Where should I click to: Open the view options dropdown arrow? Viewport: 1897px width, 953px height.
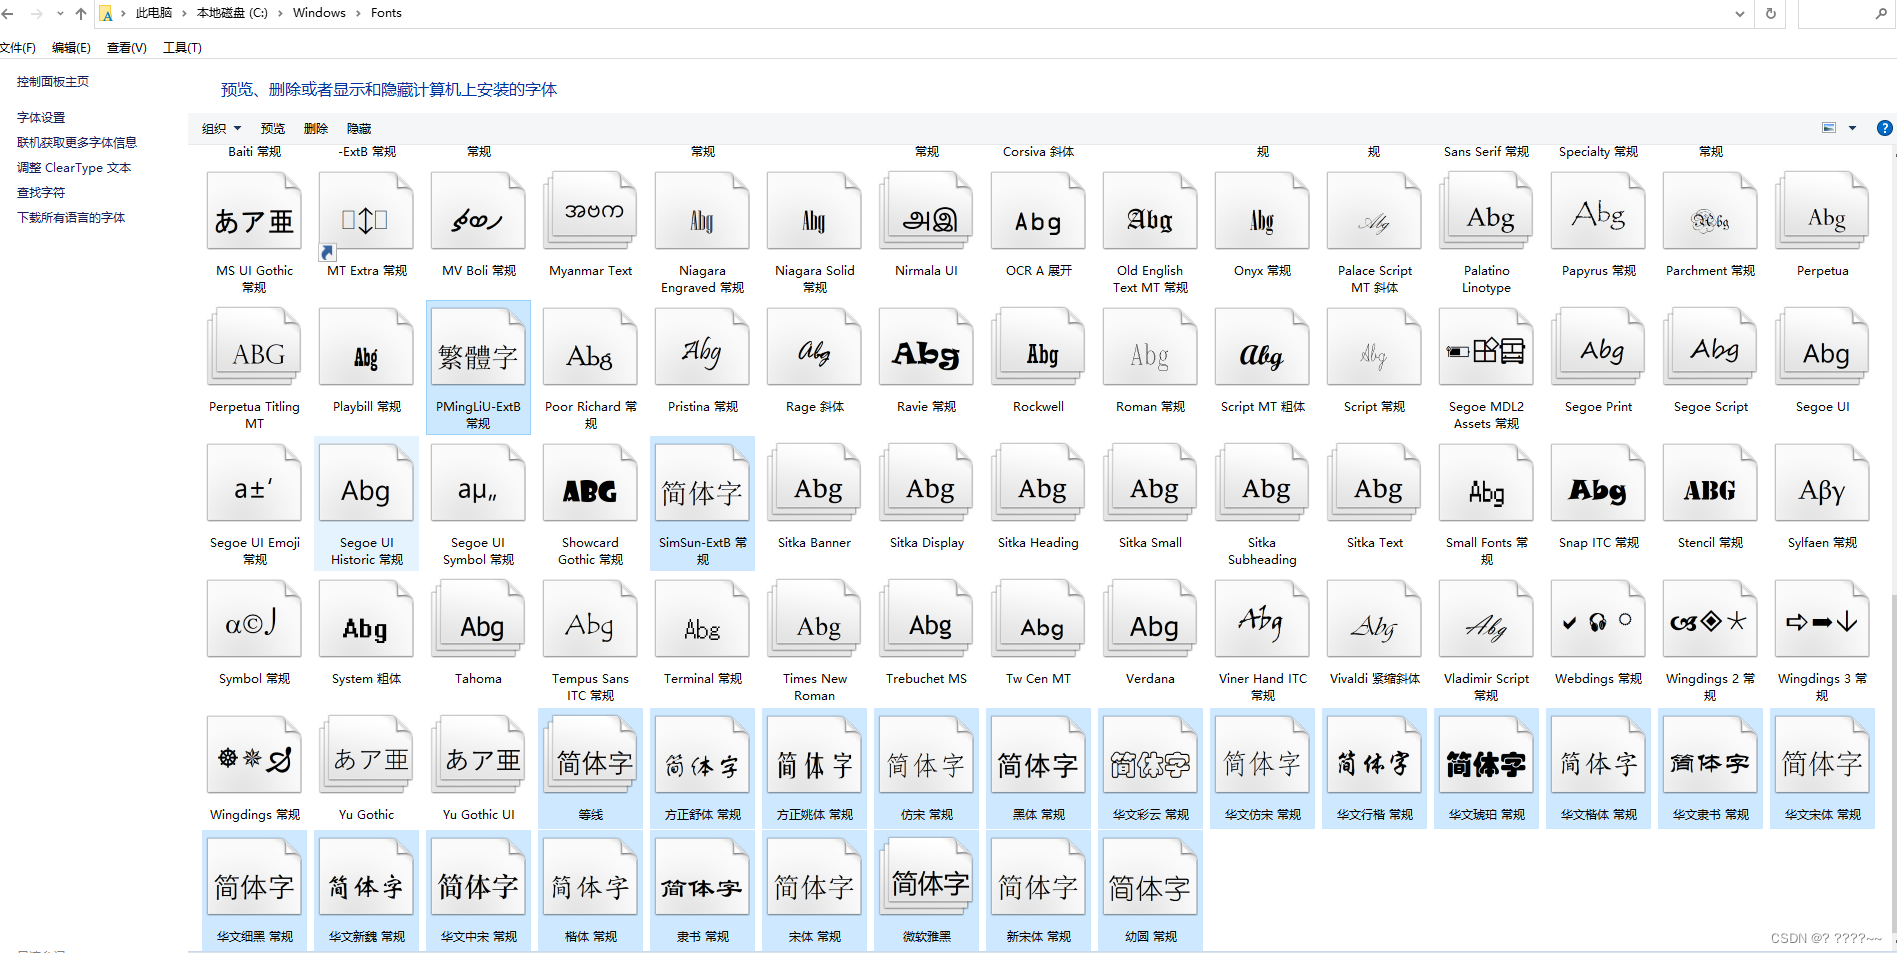[x=1852, y=128]
